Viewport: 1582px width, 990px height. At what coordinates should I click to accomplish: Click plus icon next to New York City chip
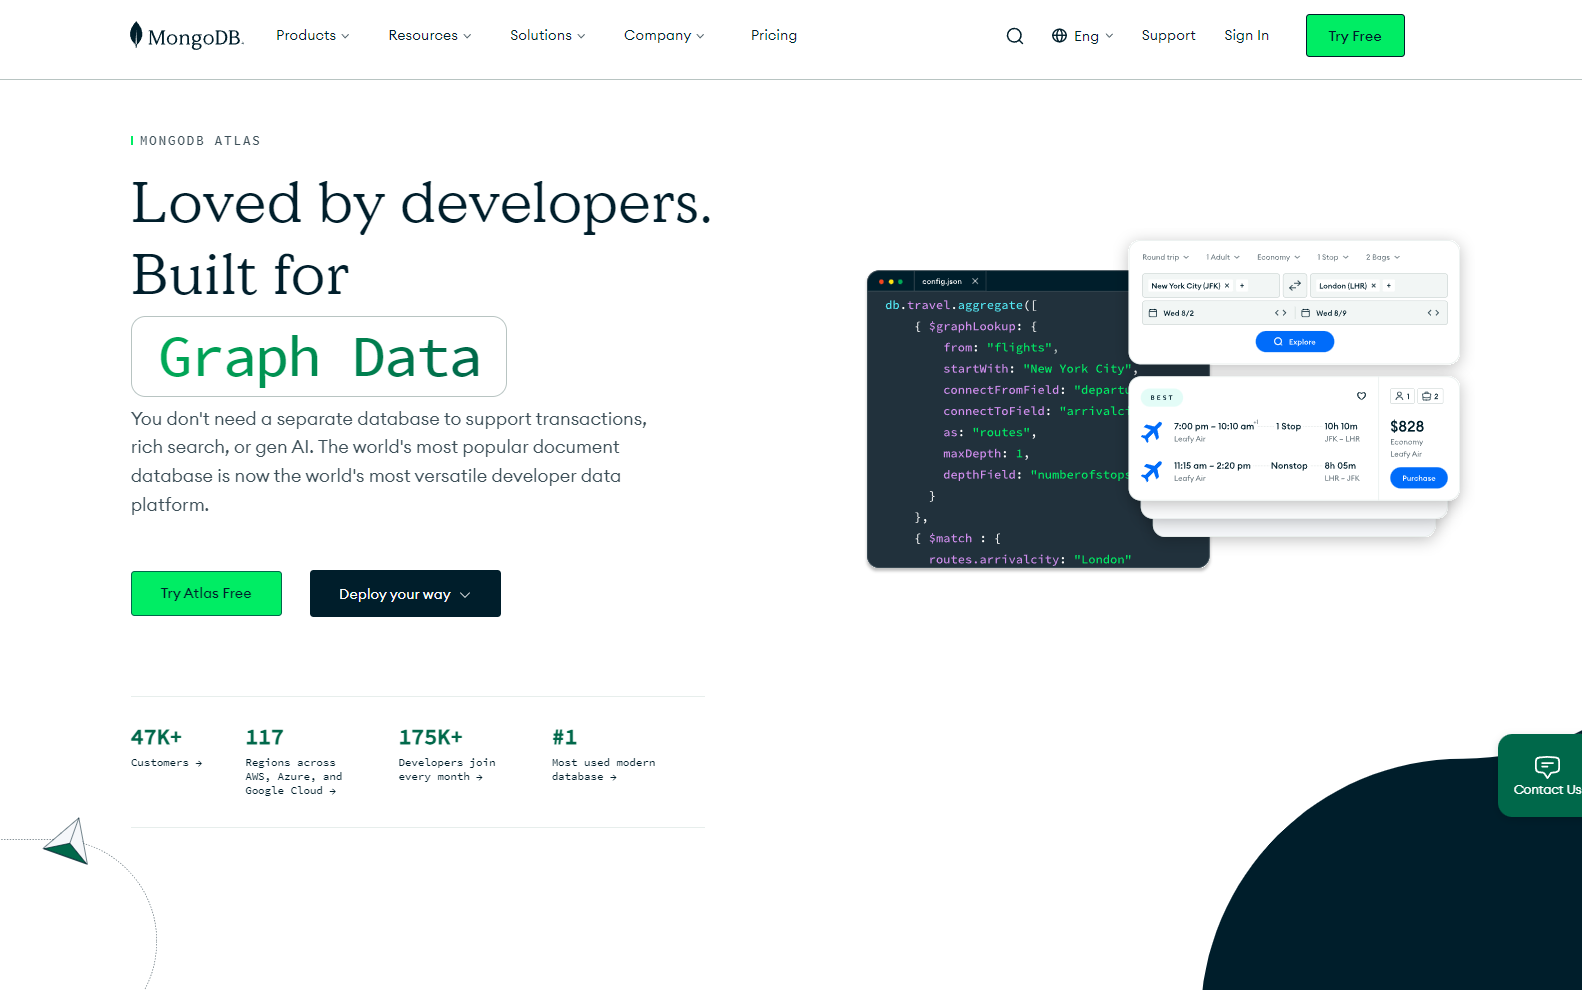click(1242, 286)
